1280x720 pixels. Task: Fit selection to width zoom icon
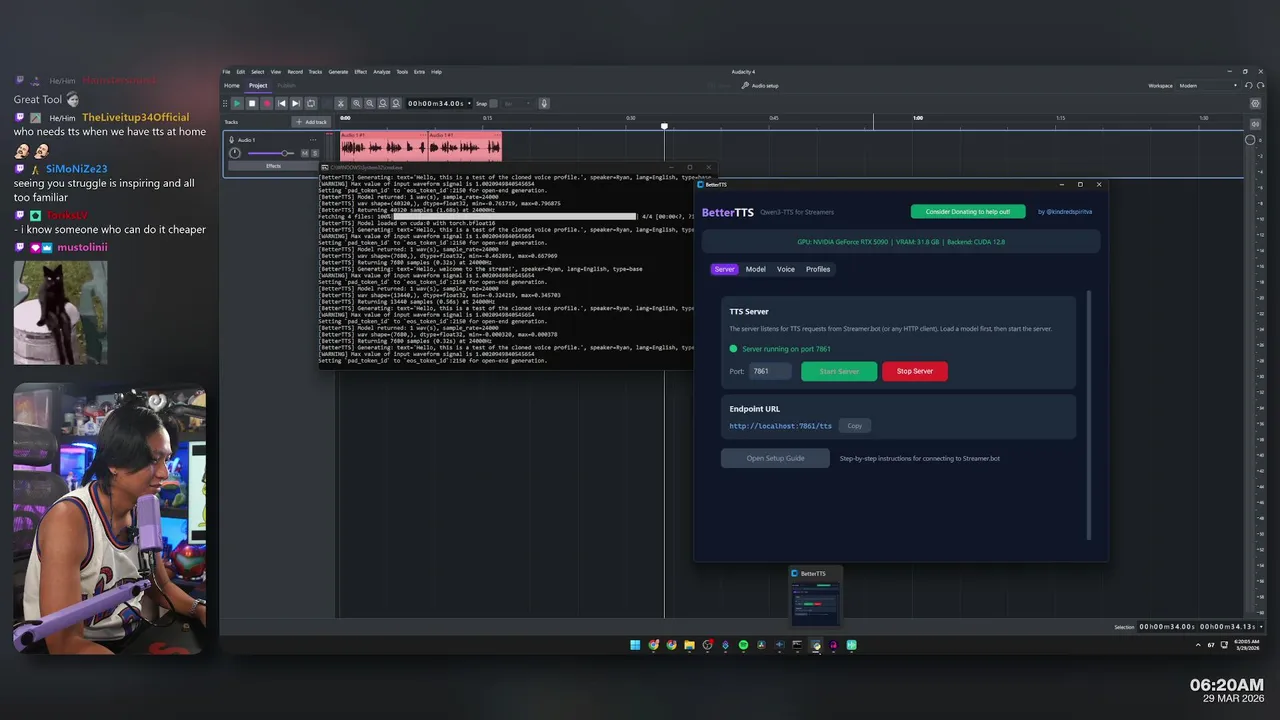(x=383, y=103)
